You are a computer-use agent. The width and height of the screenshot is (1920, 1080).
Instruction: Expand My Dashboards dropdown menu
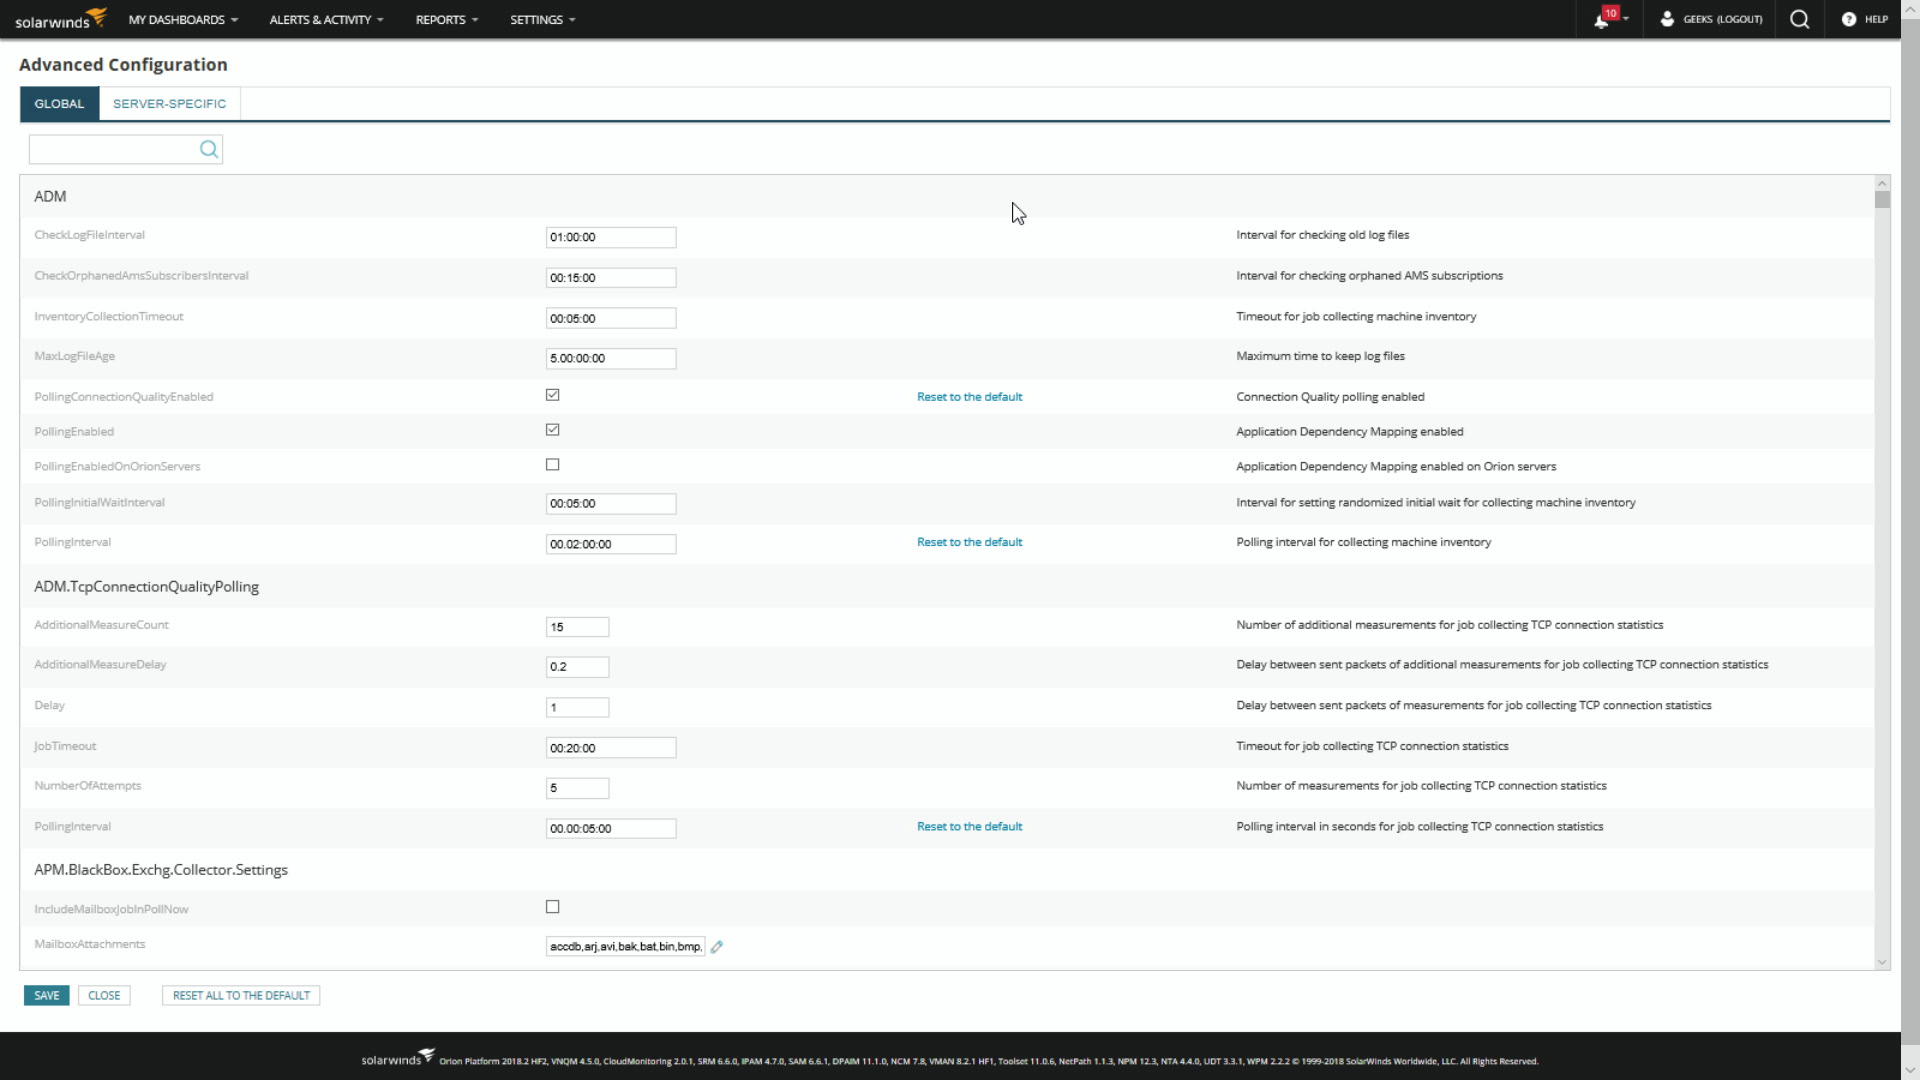point(183,20)
